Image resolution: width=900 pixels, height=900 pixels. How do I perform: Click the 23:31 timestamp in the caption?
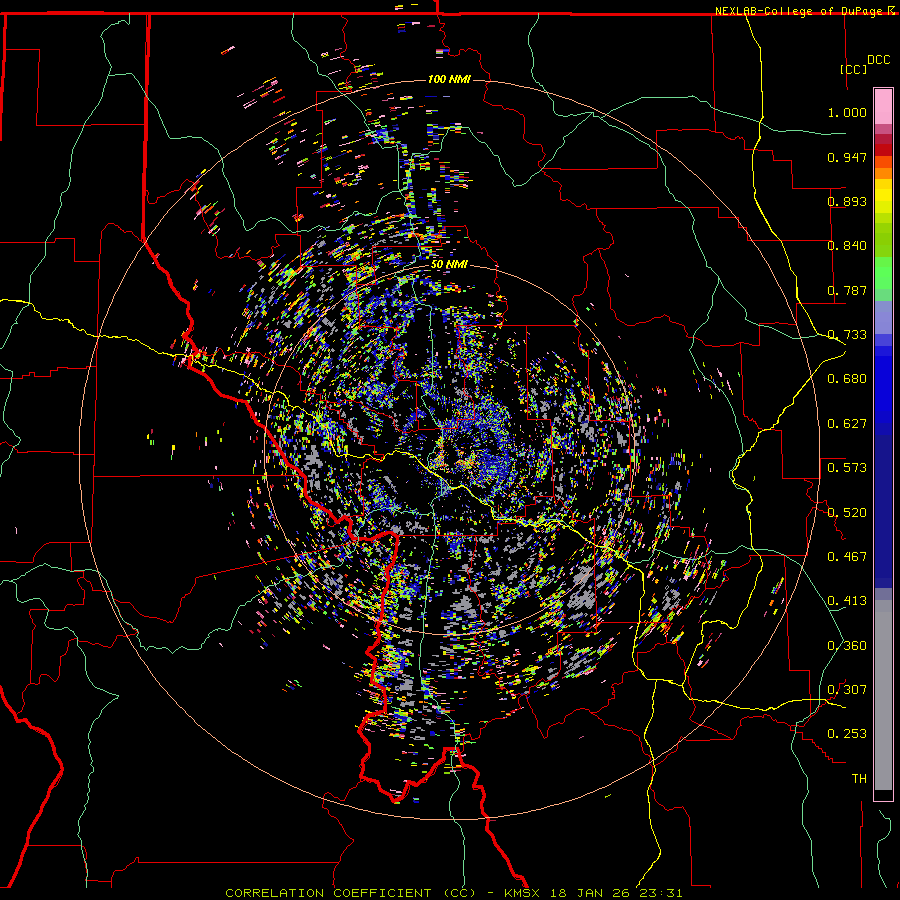pos(660,893)
